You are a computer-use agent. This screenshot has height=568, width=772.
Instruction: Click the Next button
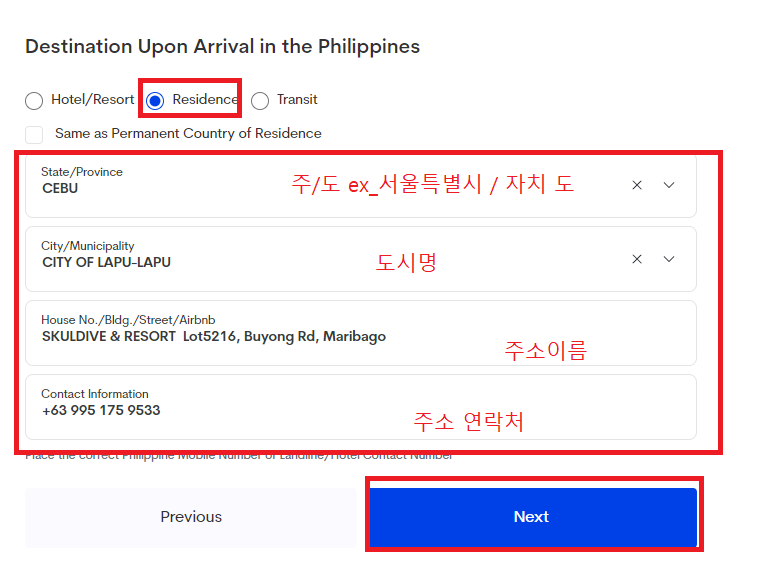click(x=533, y=517)
